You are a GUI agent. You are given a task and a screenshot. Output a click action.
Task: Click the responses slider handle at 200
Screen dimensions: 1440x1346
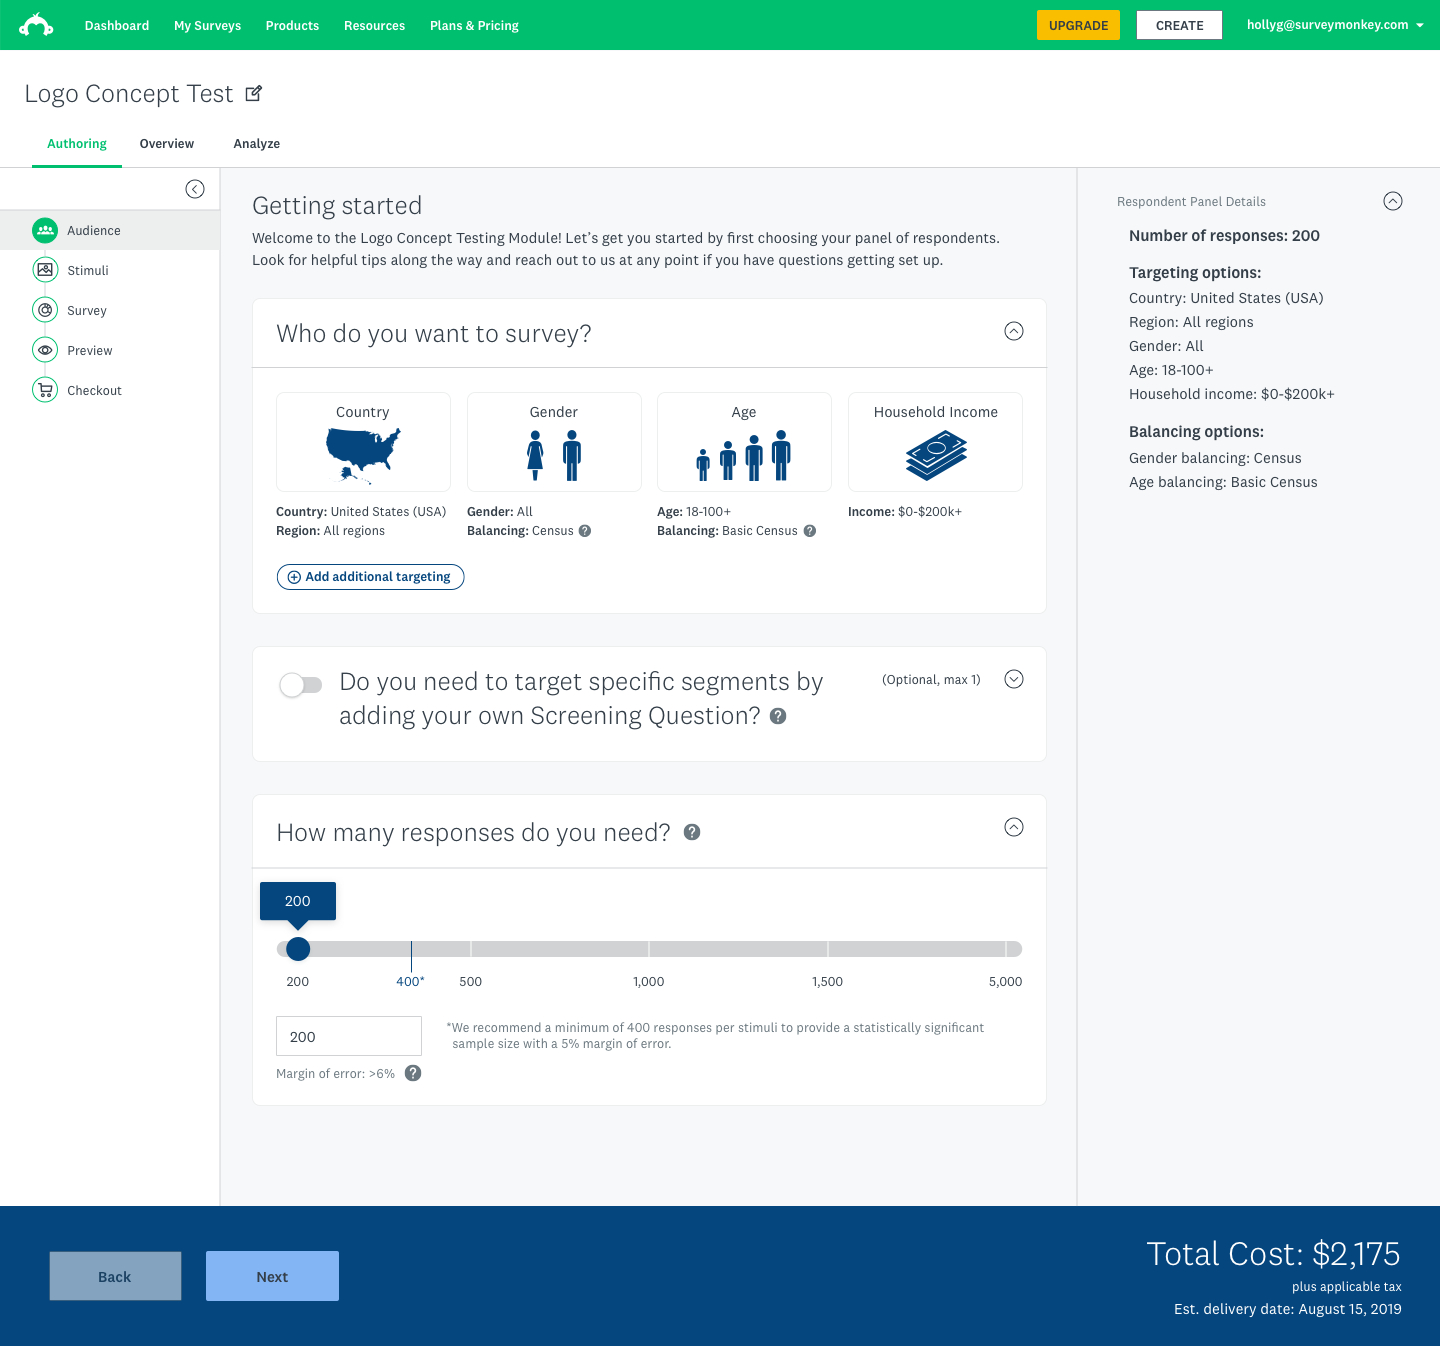[298, 949]
